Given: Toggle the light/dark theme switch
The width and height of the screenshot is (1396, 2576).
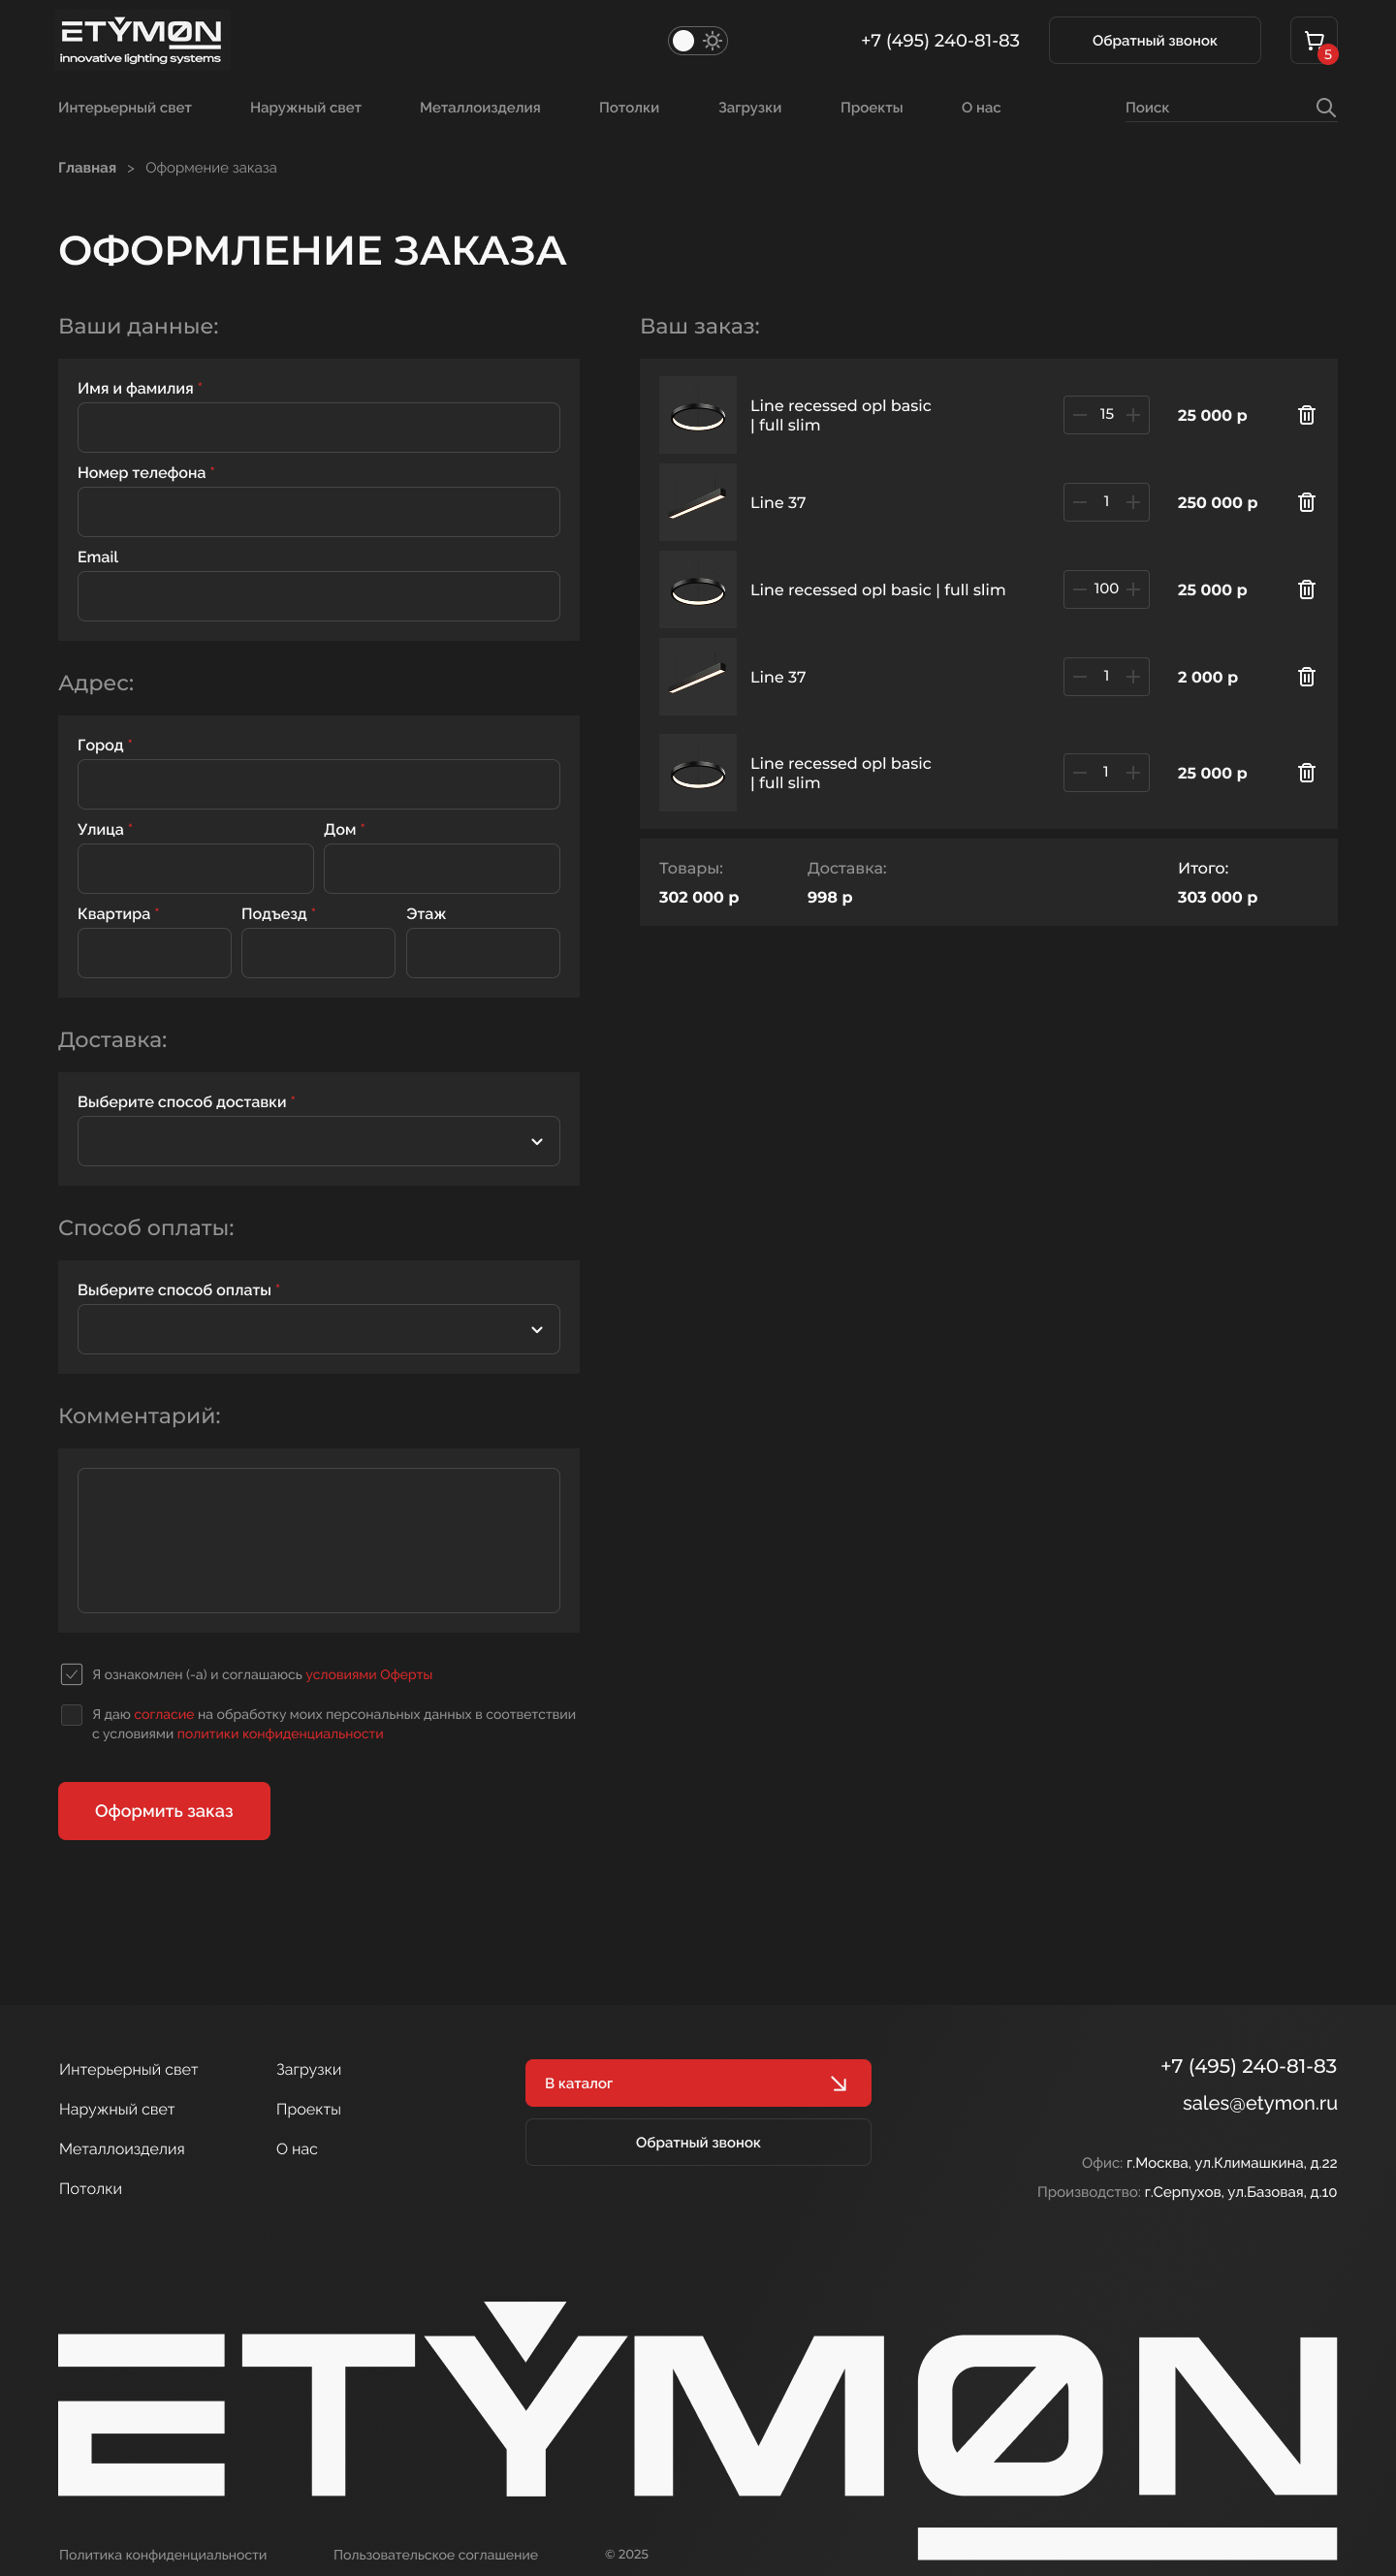Looking at the screenshot, I should tap(697, 41).
